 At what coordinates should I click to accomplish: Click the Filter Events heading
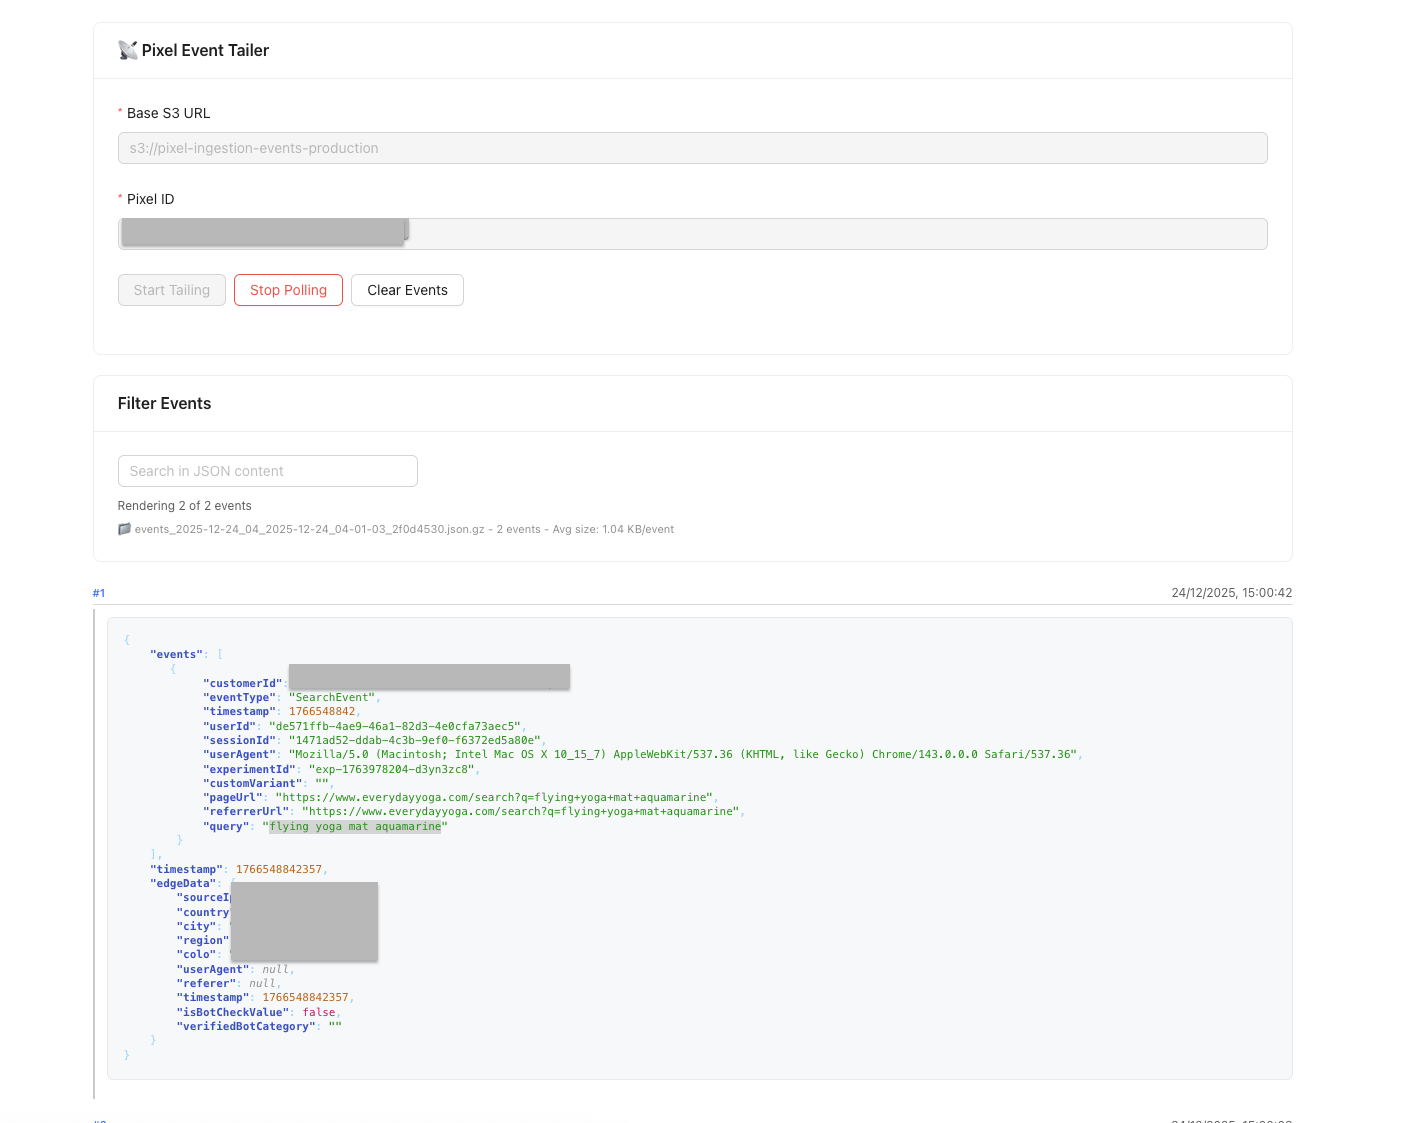pos(164,403)
